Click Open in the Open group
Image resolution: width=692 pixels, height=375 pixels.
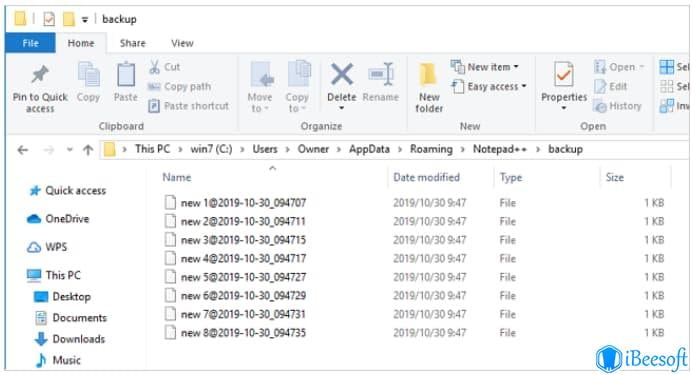(620, 67)
